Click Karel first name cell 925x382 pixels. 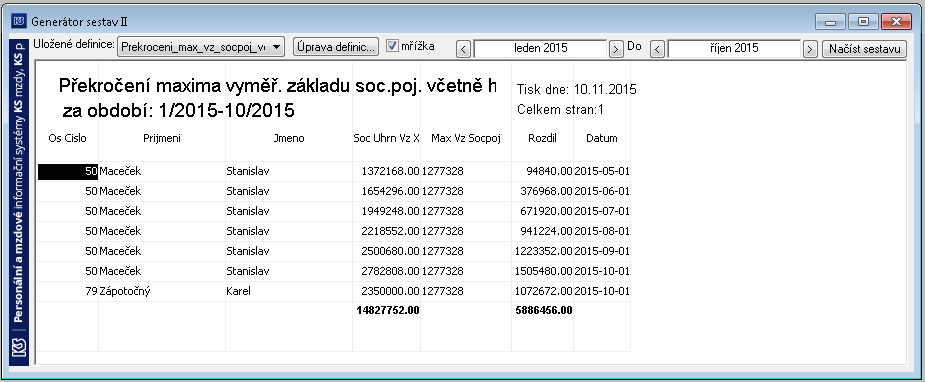tap(238, 291)
